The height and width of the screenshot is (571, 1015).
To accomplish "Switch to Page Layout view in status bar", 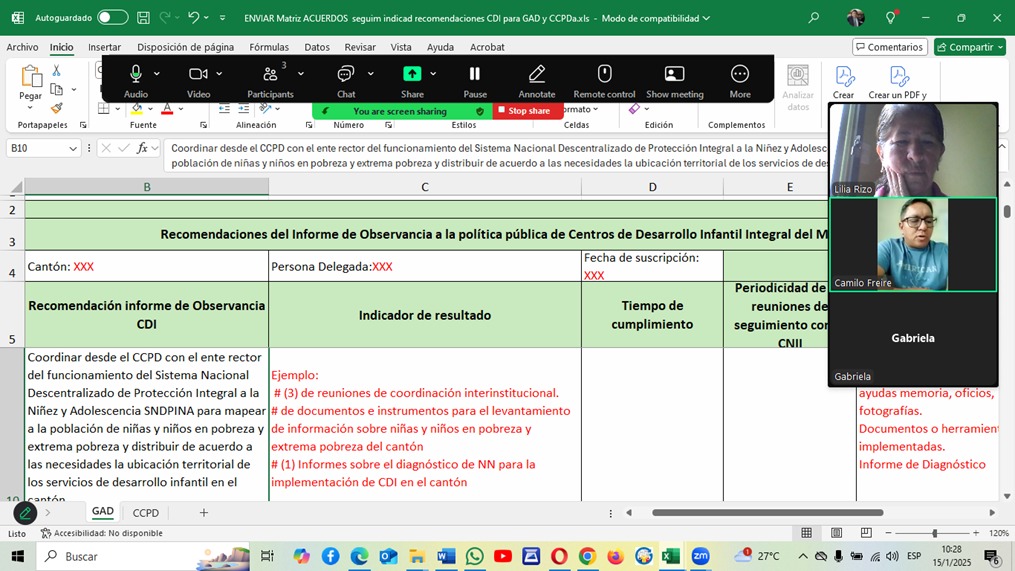I will click(836, 533).
